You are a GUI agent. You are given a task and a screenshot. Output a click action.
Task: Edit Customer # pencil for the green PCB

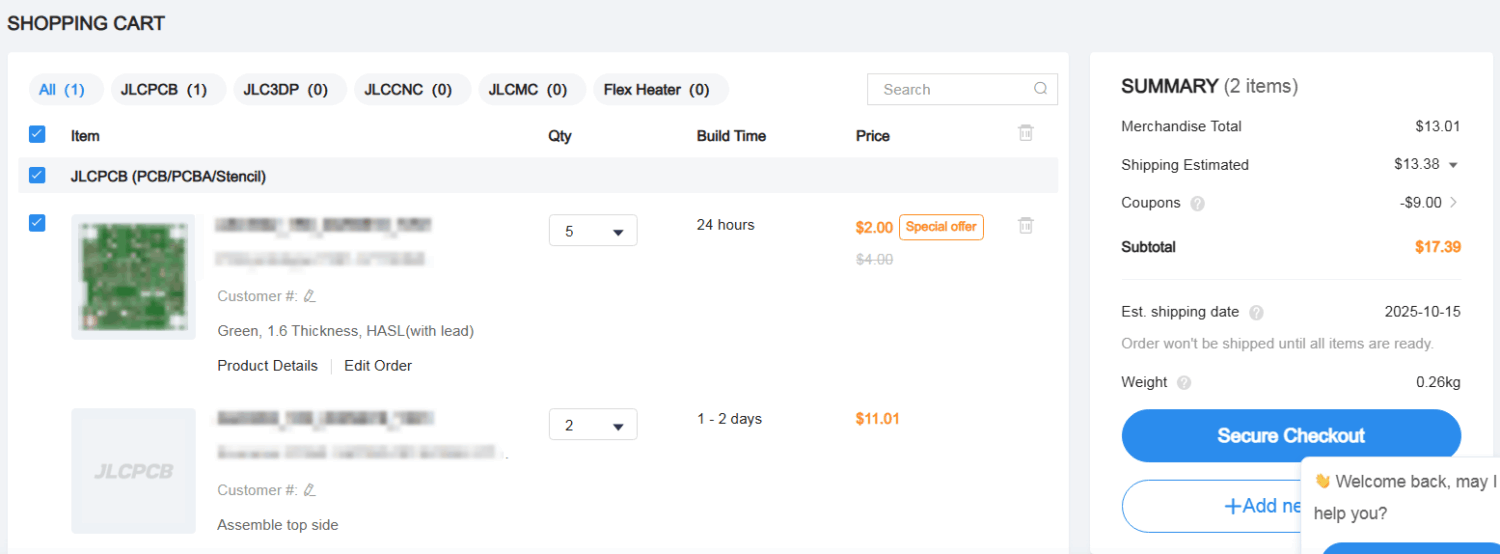(x=310, y=296)
